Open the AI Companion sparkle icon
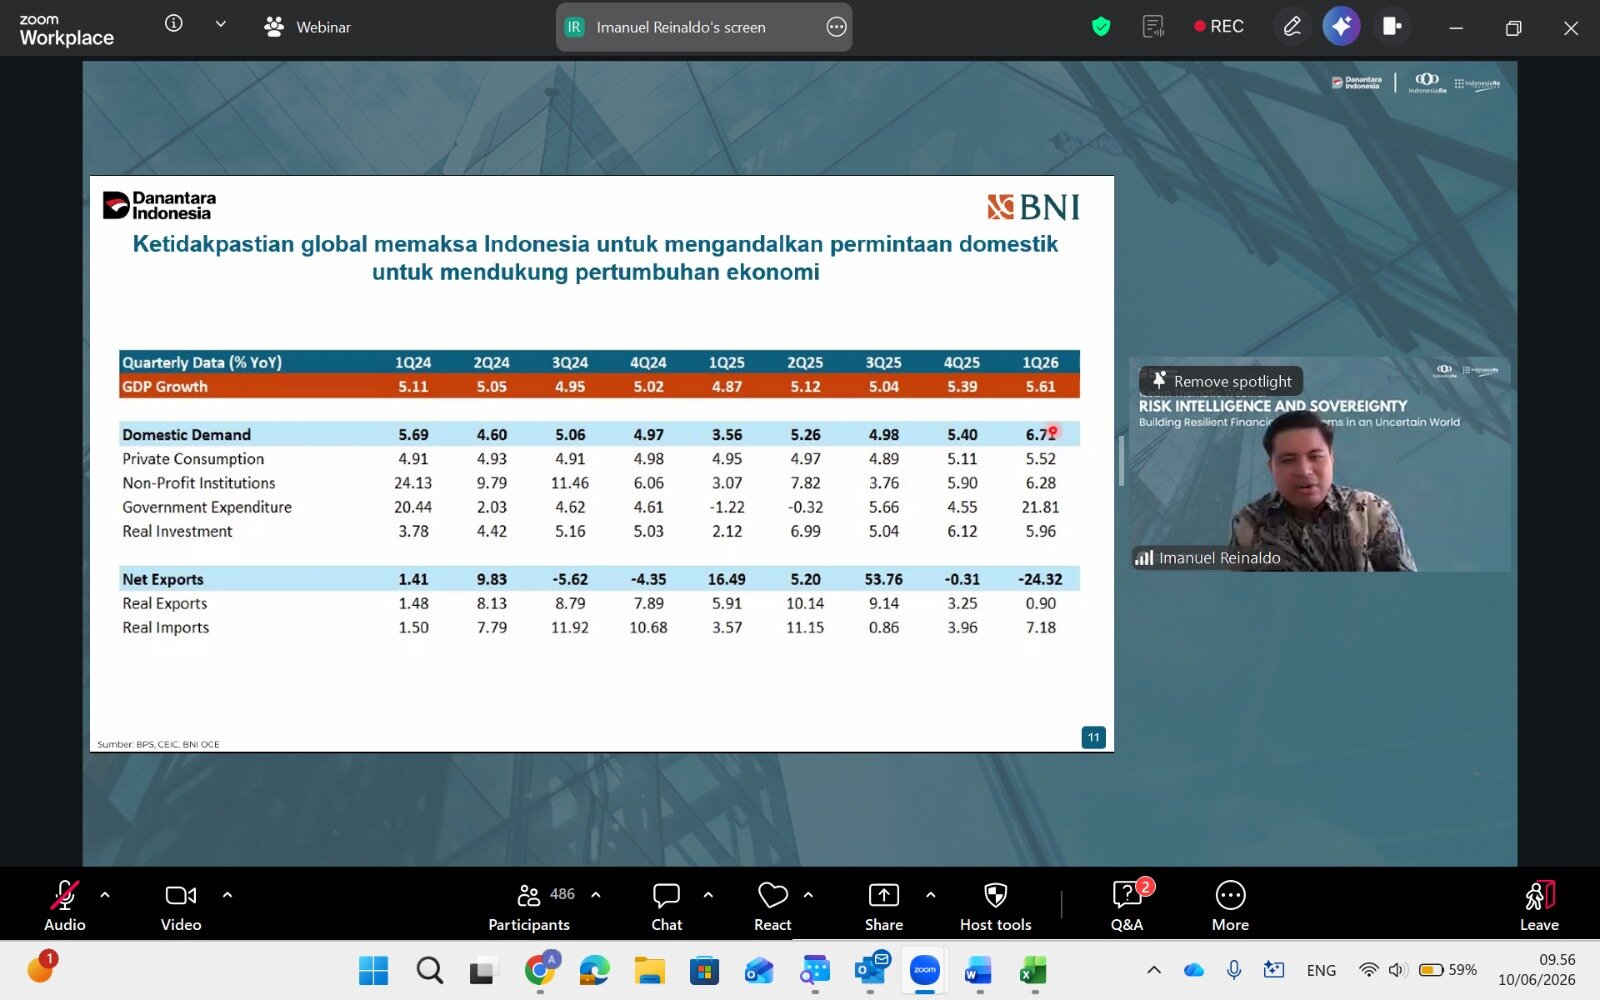This screenshot has width=1600, height=1000. point(1341,26)
